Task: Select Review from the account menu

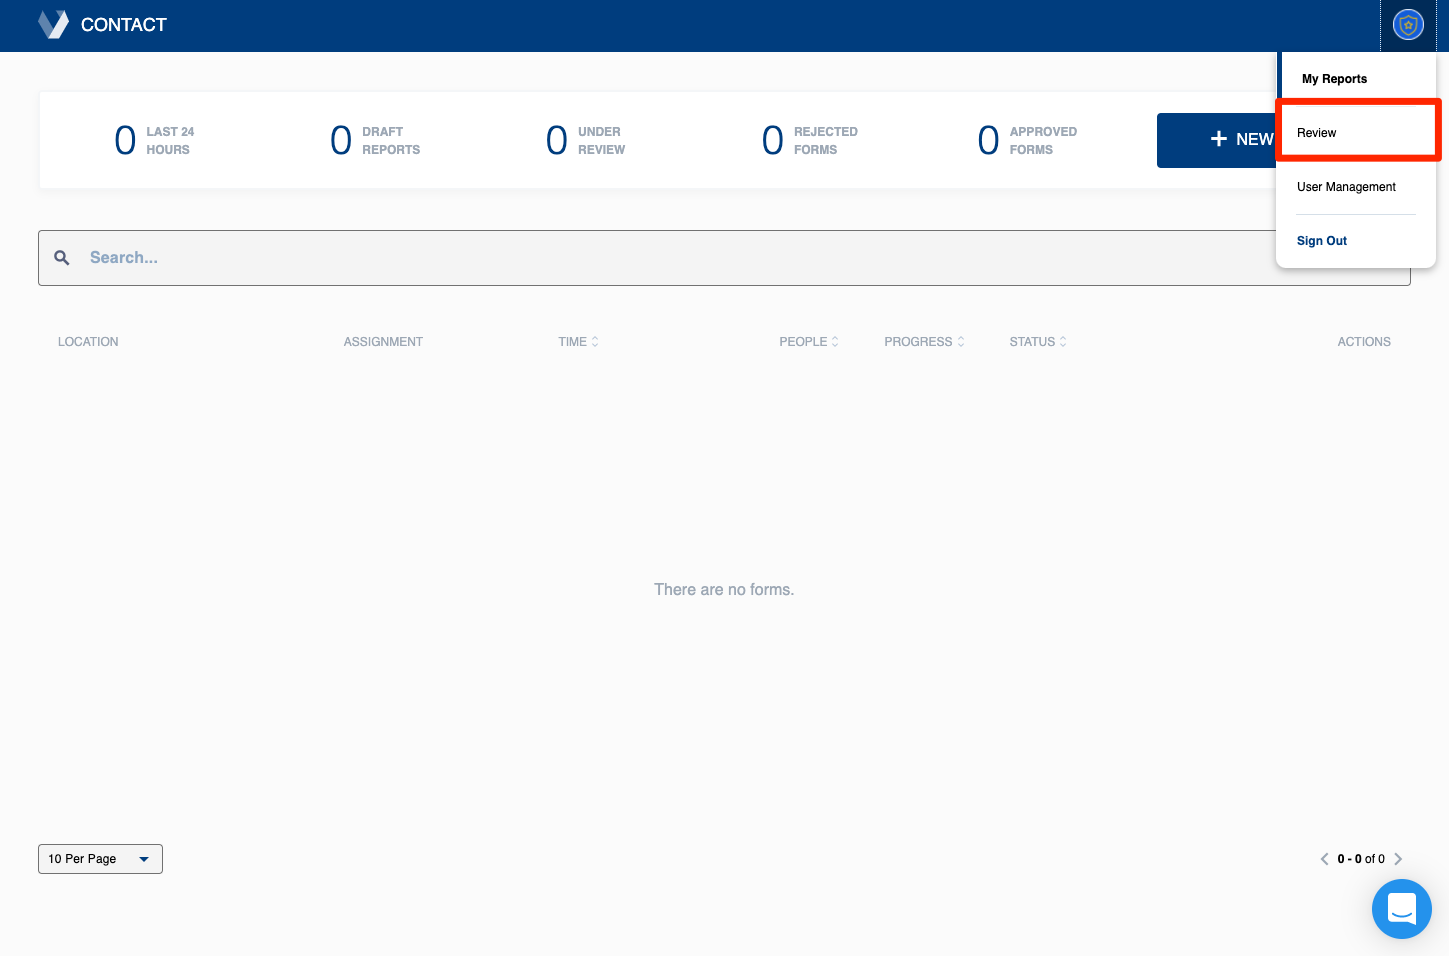Action: (x=1316, y=132)
